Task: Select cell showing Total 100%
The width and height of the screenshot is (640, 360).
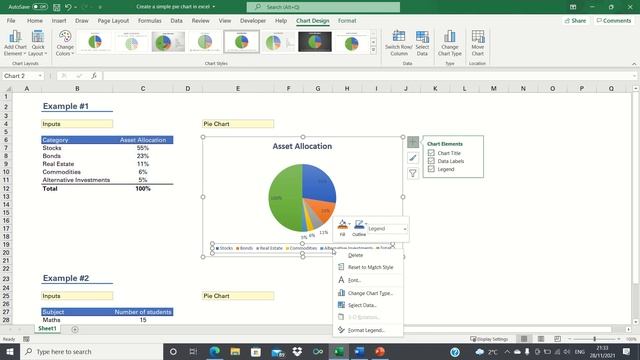Action: coord(143,189)
